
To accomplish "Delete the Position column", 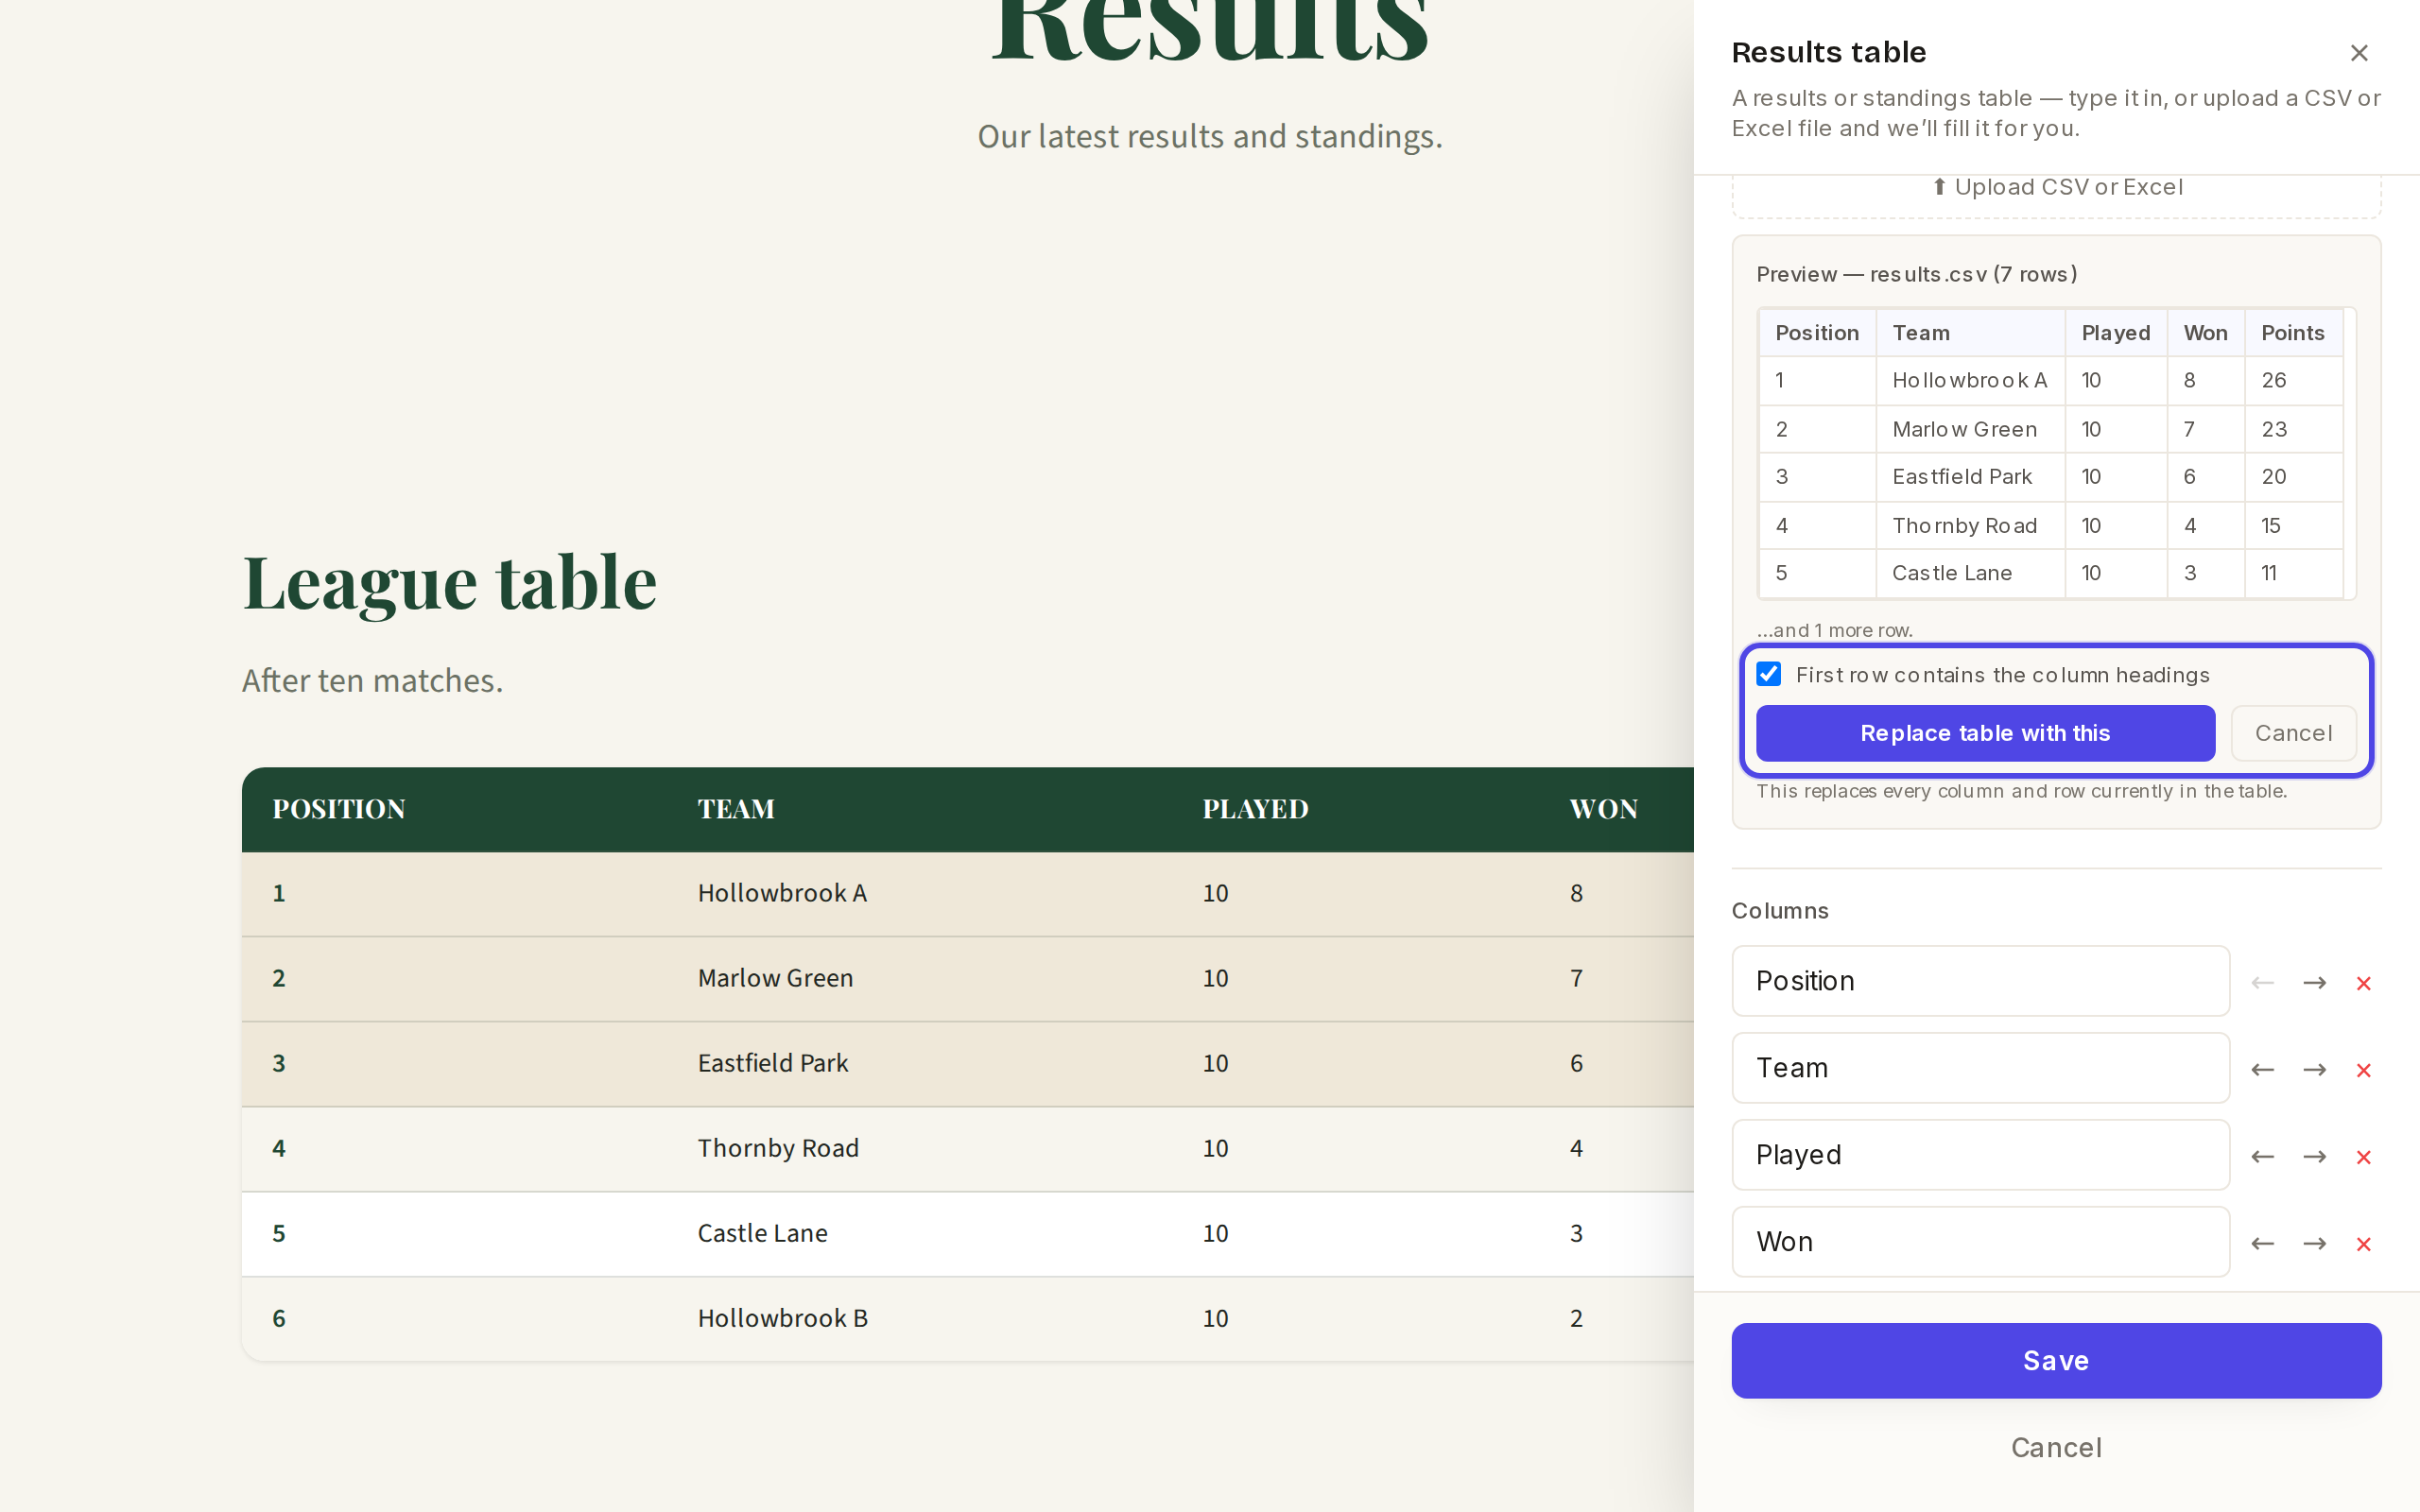I will [x=2364, y=983].
